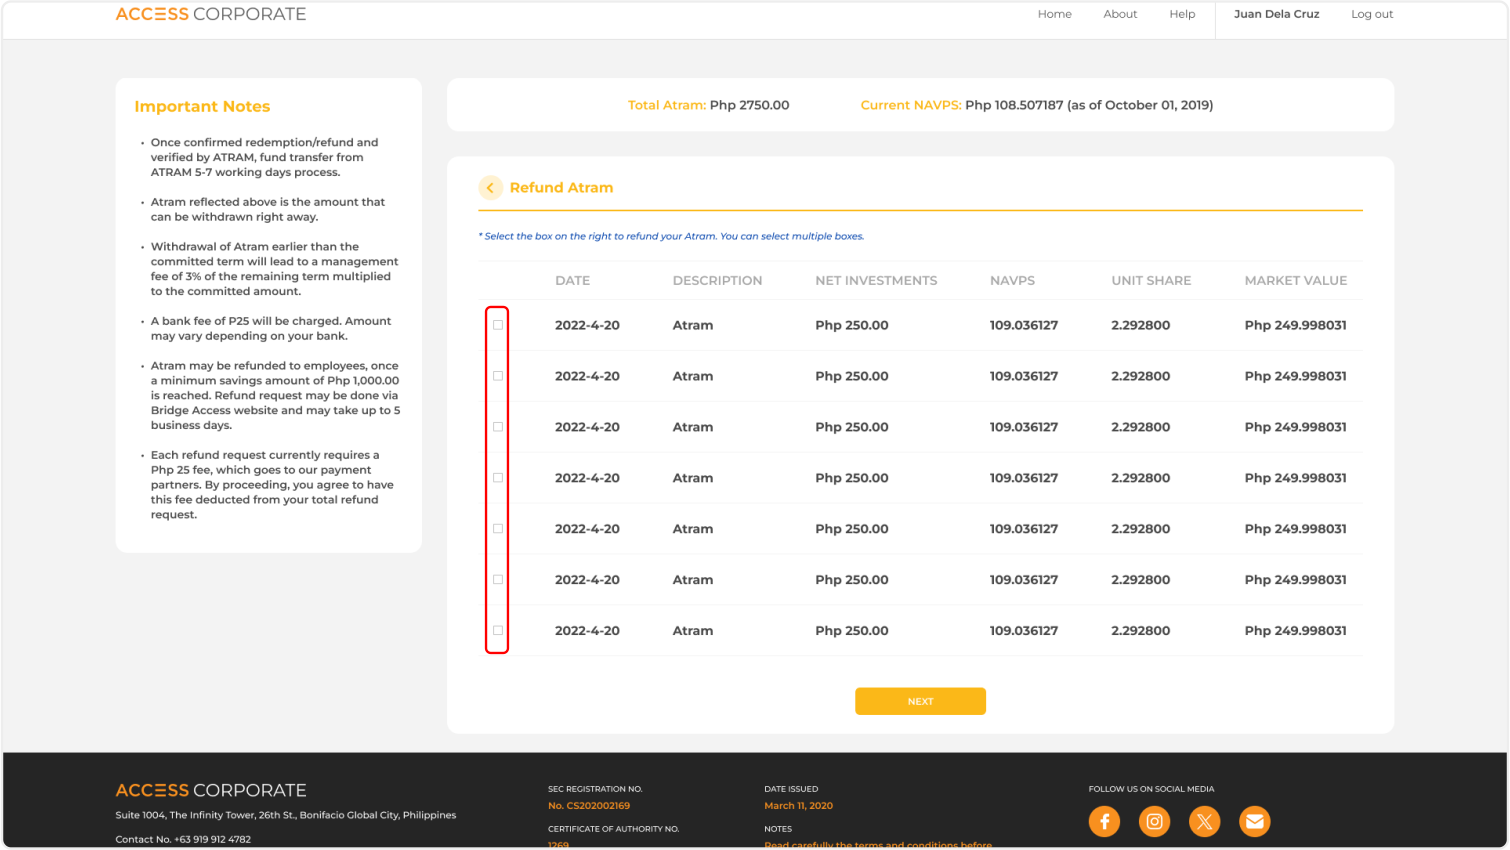The width and height of the screenshot is (1510, 850).
Task: Open the Facebook social media icon
Action: click(1104, 822)
